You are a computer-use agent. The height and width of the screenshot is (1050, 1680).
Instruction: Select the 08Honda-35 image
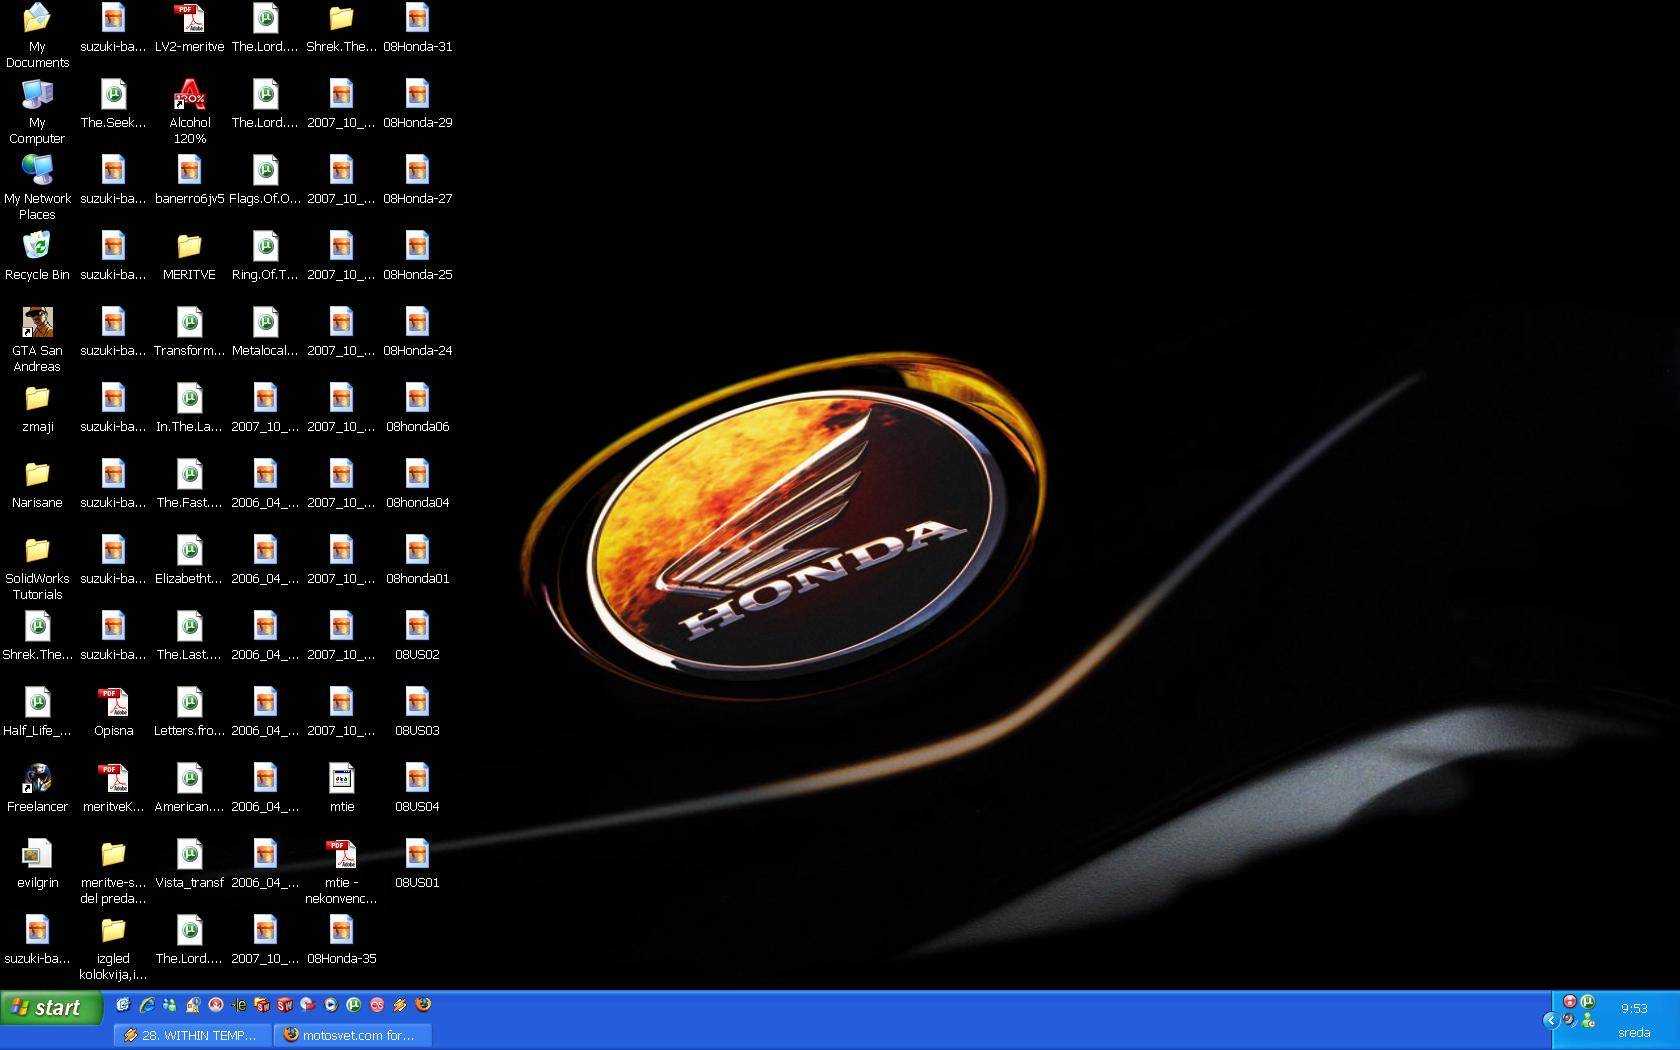(341, 940)
